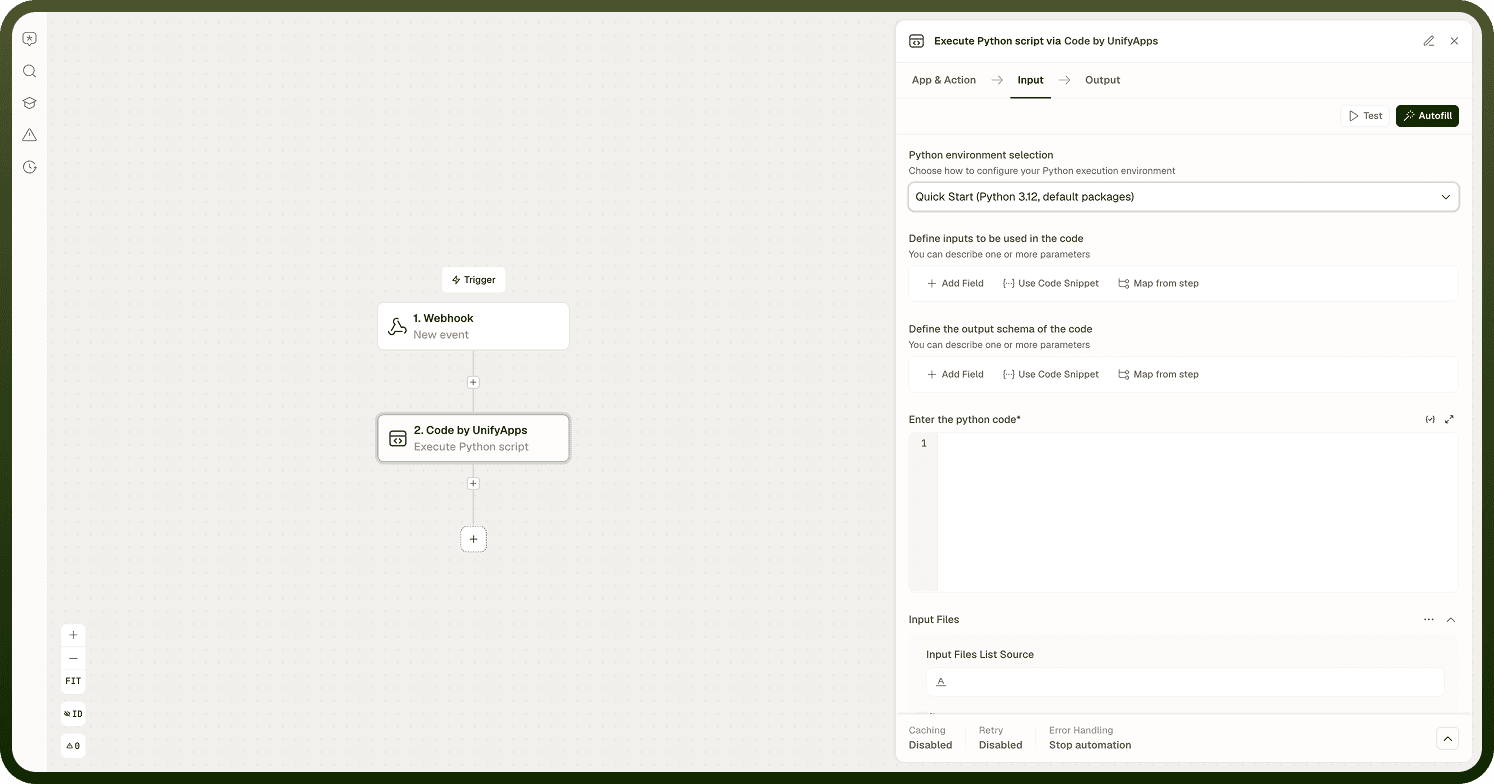Click the Code by UnifyApps node icon
This screenshot has width=1494, height=784.
pos(397,438)
